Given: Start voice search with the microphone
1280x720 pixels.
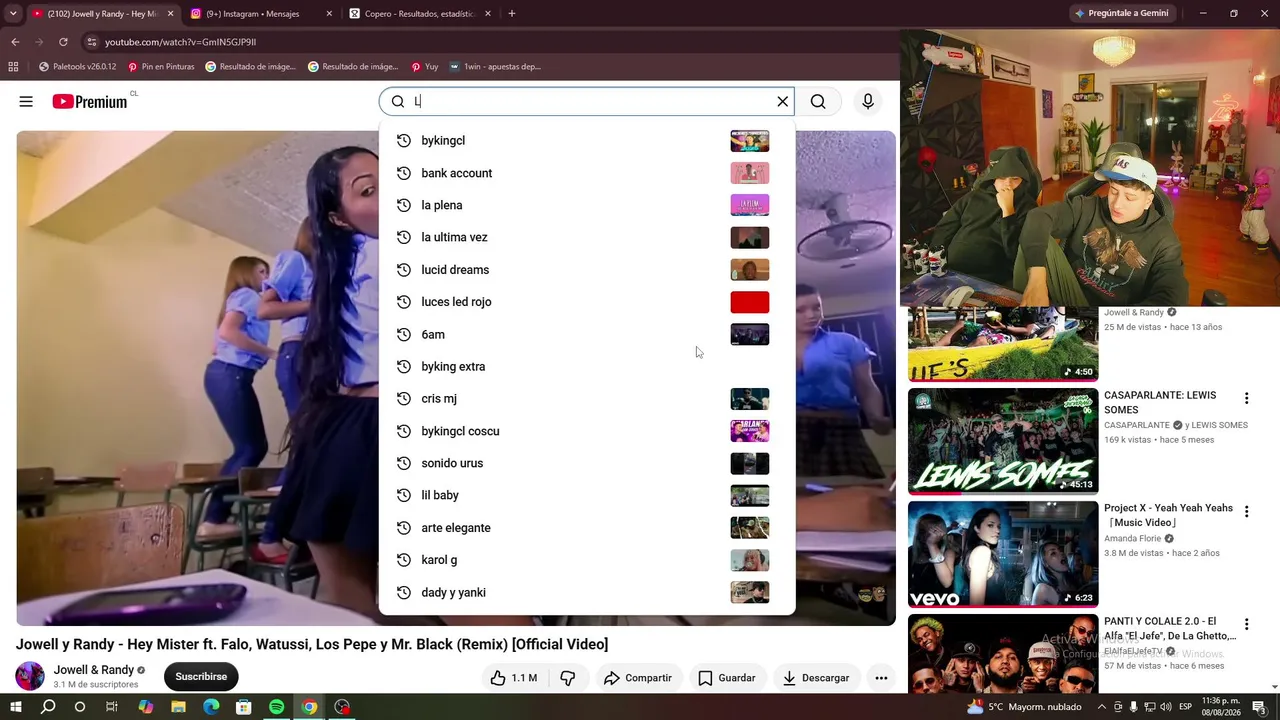Looking at the screenshot, I should click(x=868, y=101).
